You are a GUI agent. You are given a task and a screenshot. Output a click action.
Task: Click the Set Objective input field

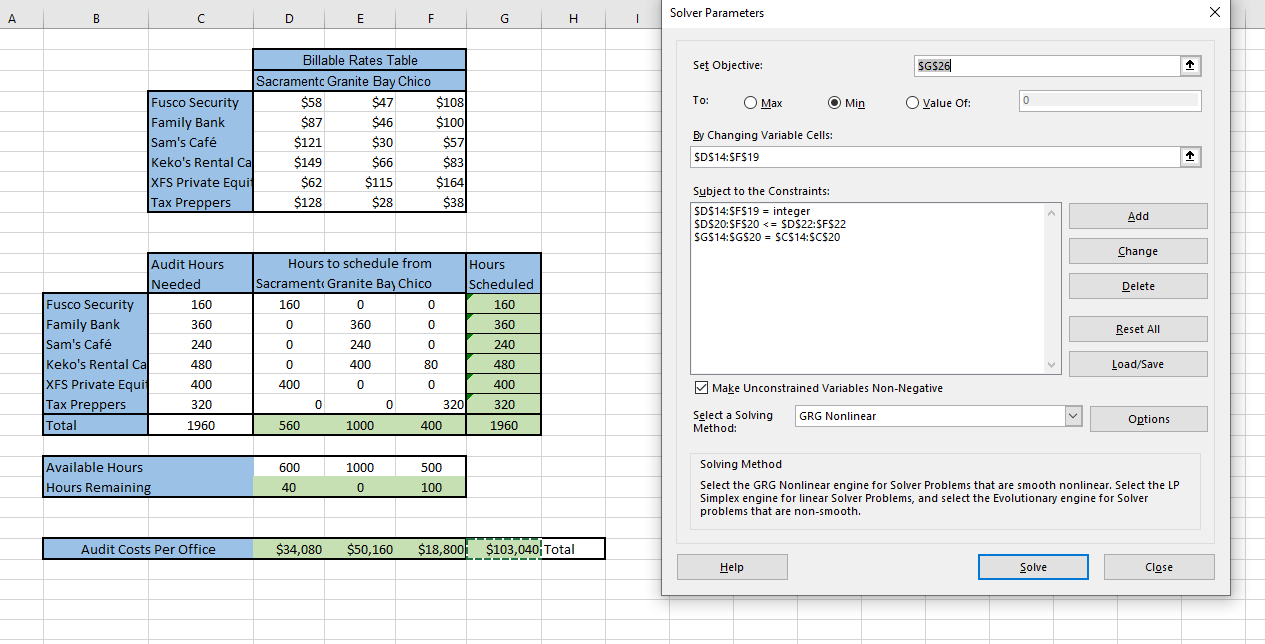(x=1047, y=65)
